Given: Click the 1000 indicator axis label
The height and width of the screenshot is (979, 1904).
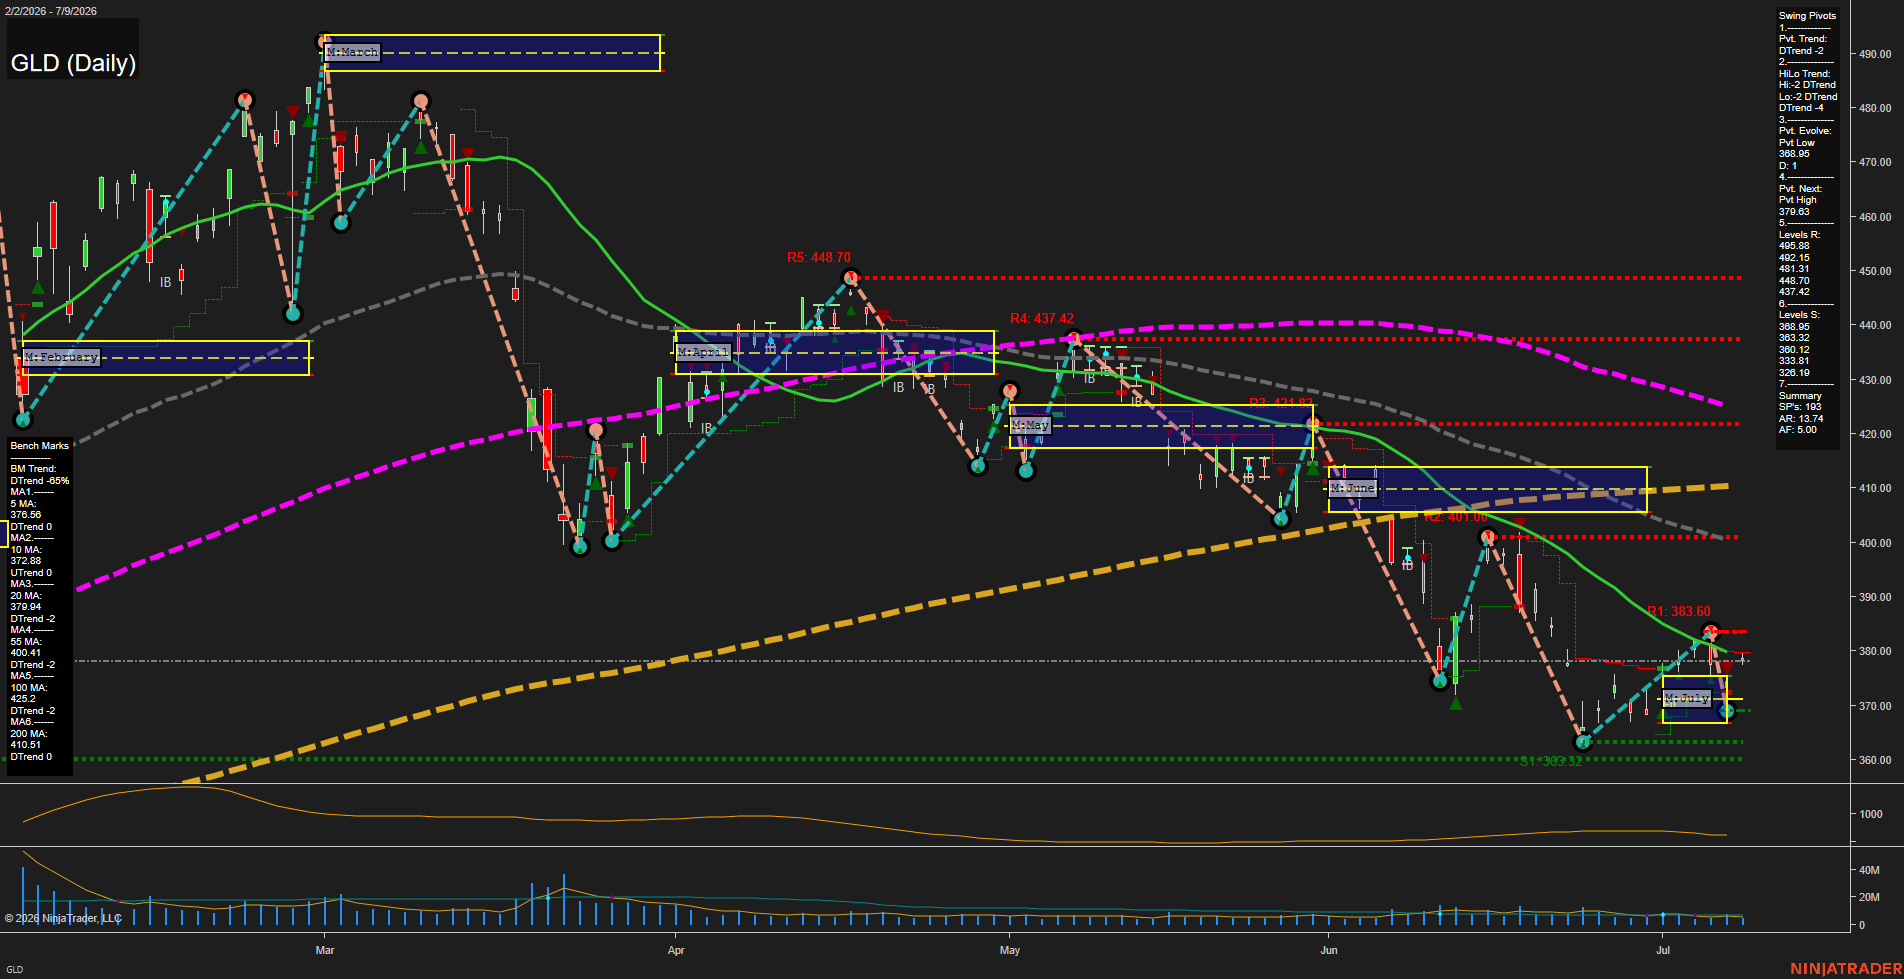Looking at the screenshot, I should (x=1871, y=814).
